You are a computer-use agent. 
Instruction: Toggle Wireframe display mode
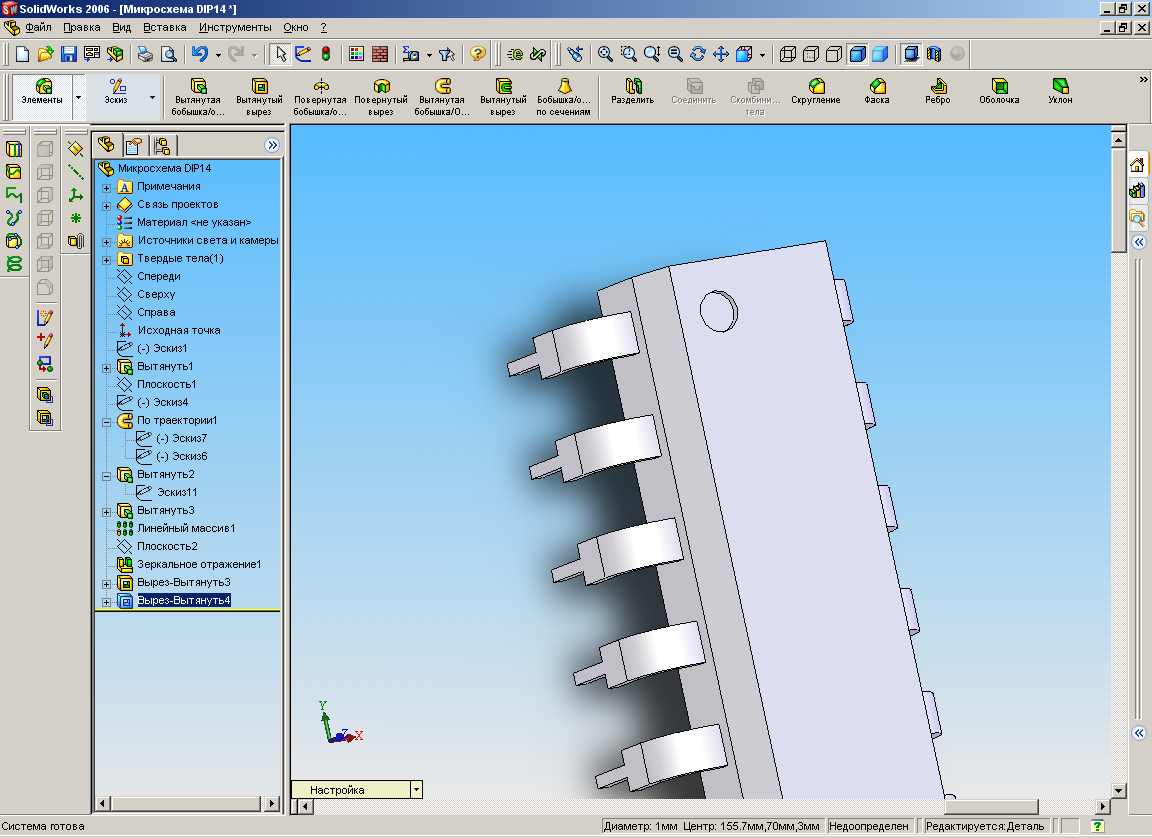tap(788, 54)
